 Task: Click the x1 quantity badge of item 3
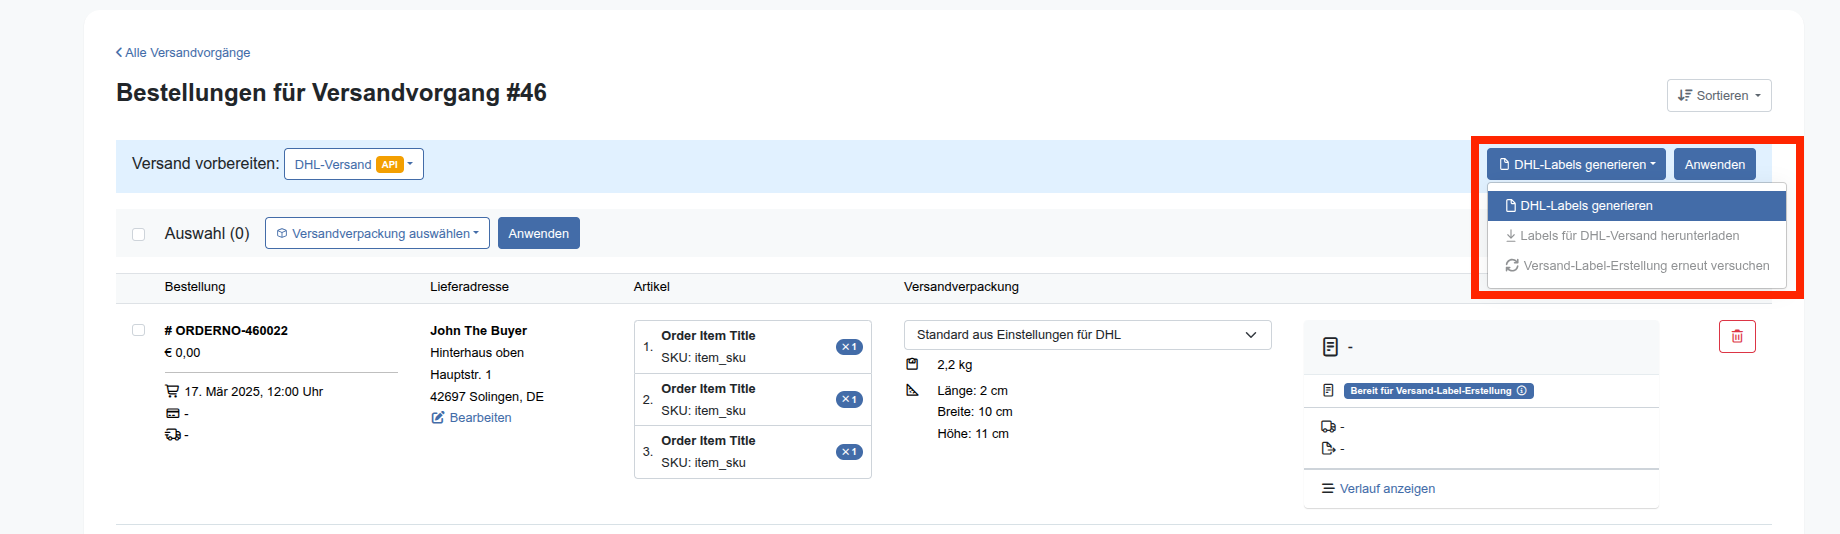(x=849, y=452)
